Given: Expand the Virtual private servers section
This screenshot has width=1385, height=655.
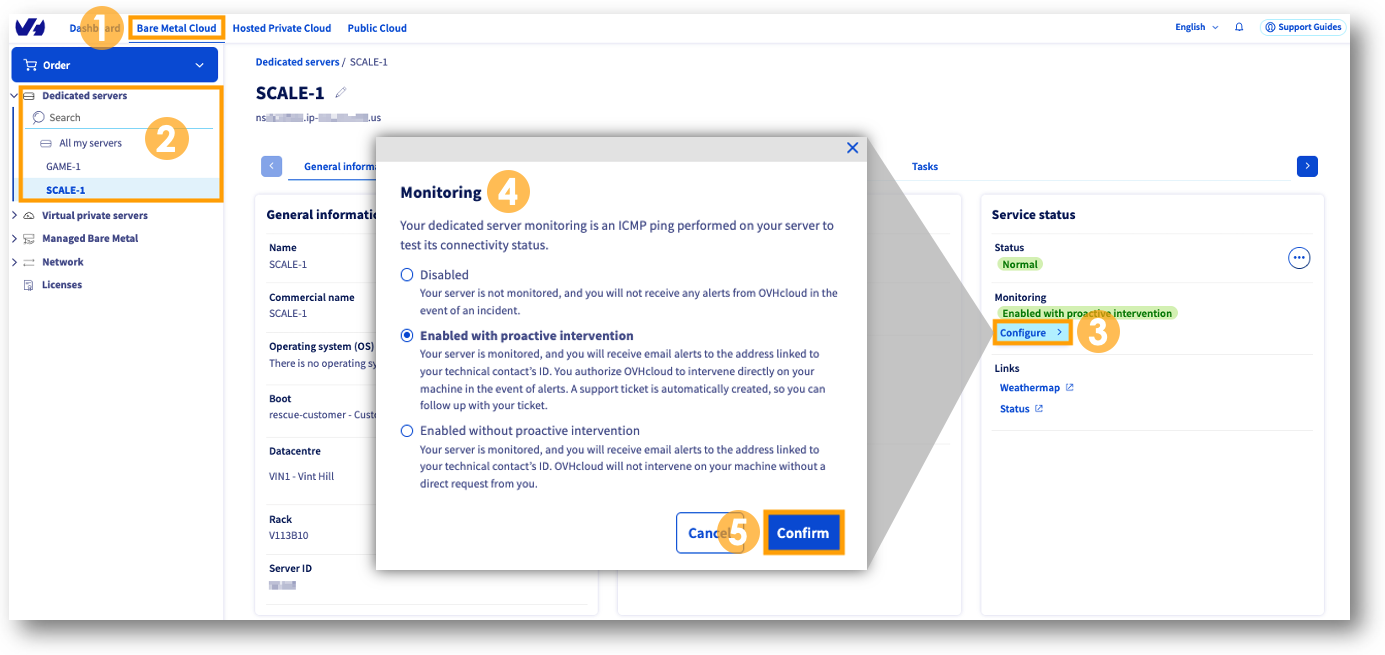Looking at the screenshot, I should (x=15, y=215).
